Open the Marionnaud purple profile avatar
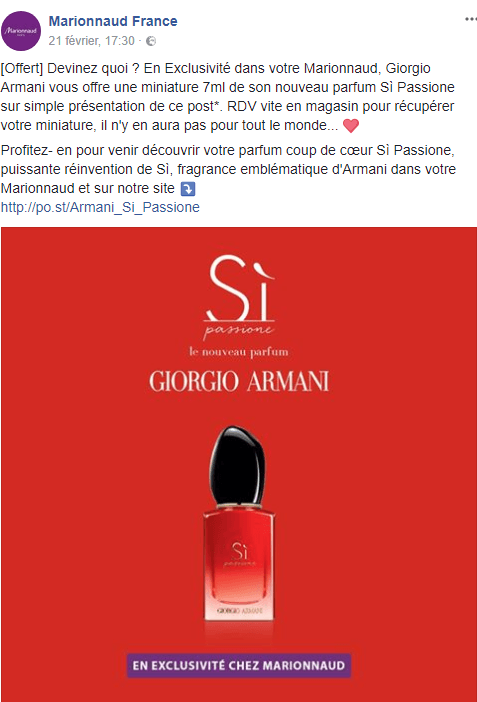Image resolution: width=477 pixels, height=702 pixels. coord(21,31)
